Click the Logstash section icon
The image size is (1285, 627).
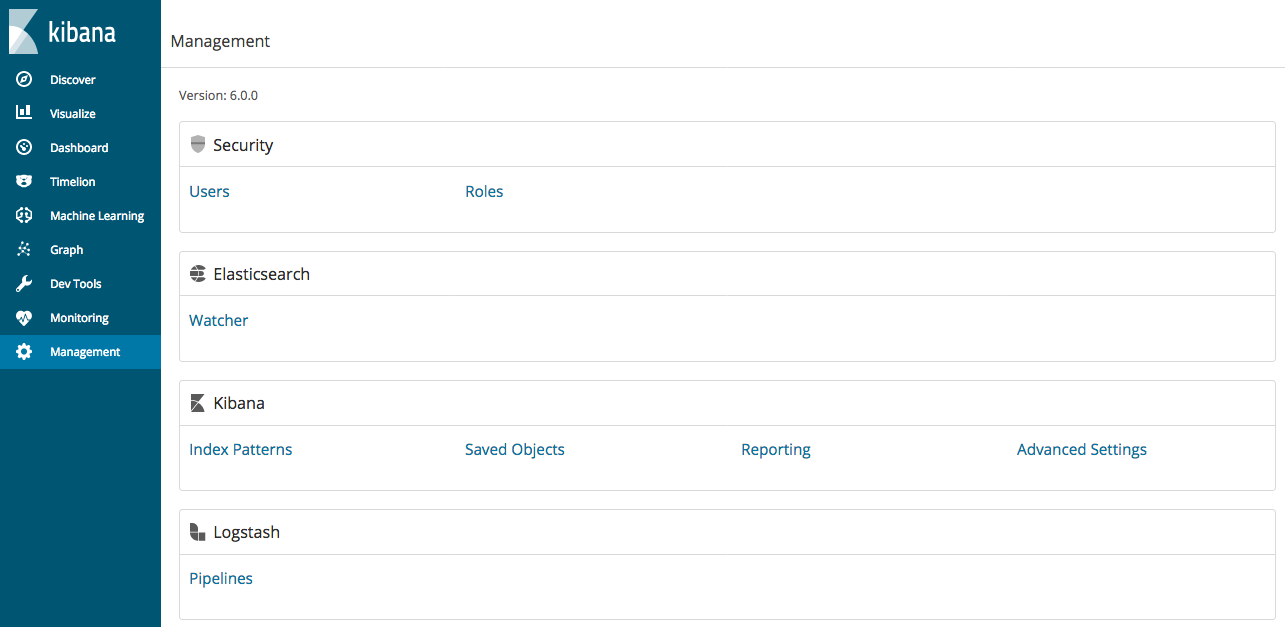pos(197,531)
